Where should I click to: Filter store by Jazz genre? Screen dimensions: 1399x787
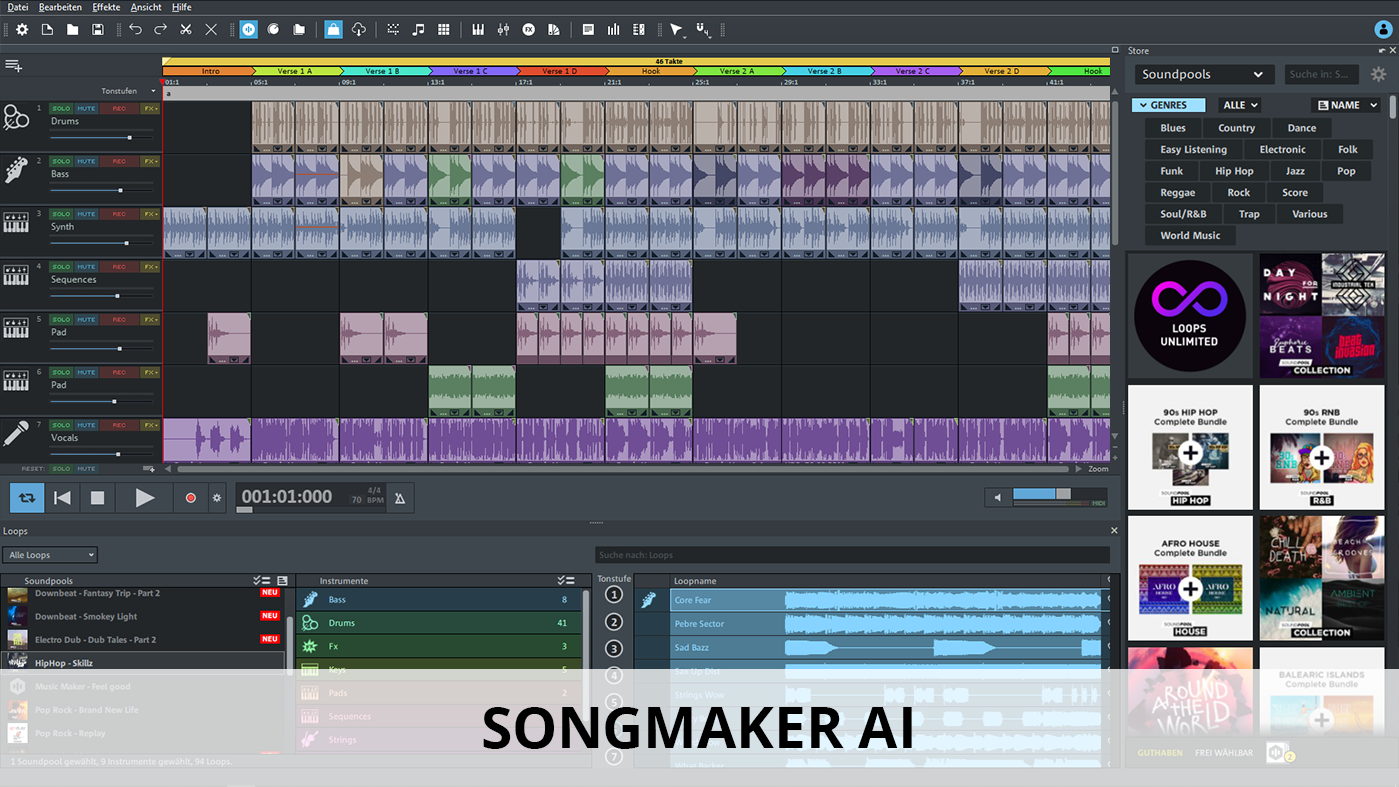coord(1295,171)
